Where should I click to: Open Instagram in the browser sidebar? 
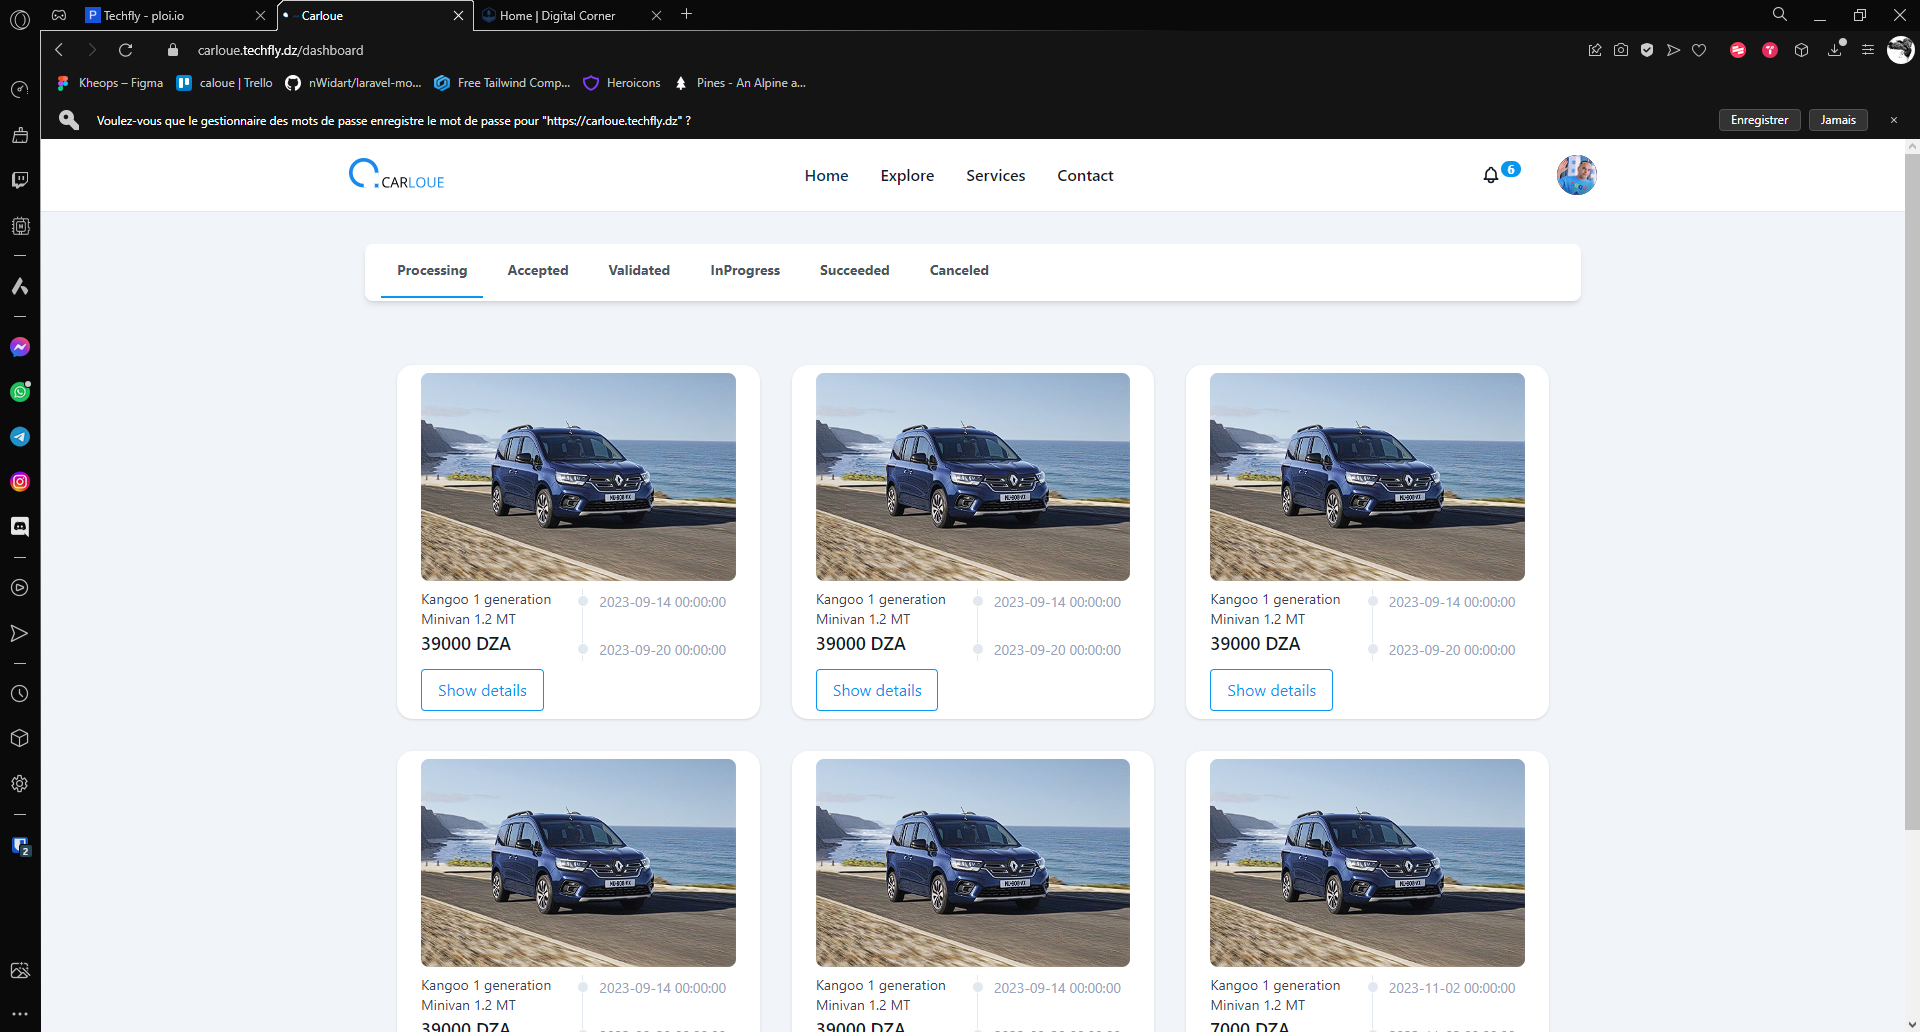tap(20, 482)
